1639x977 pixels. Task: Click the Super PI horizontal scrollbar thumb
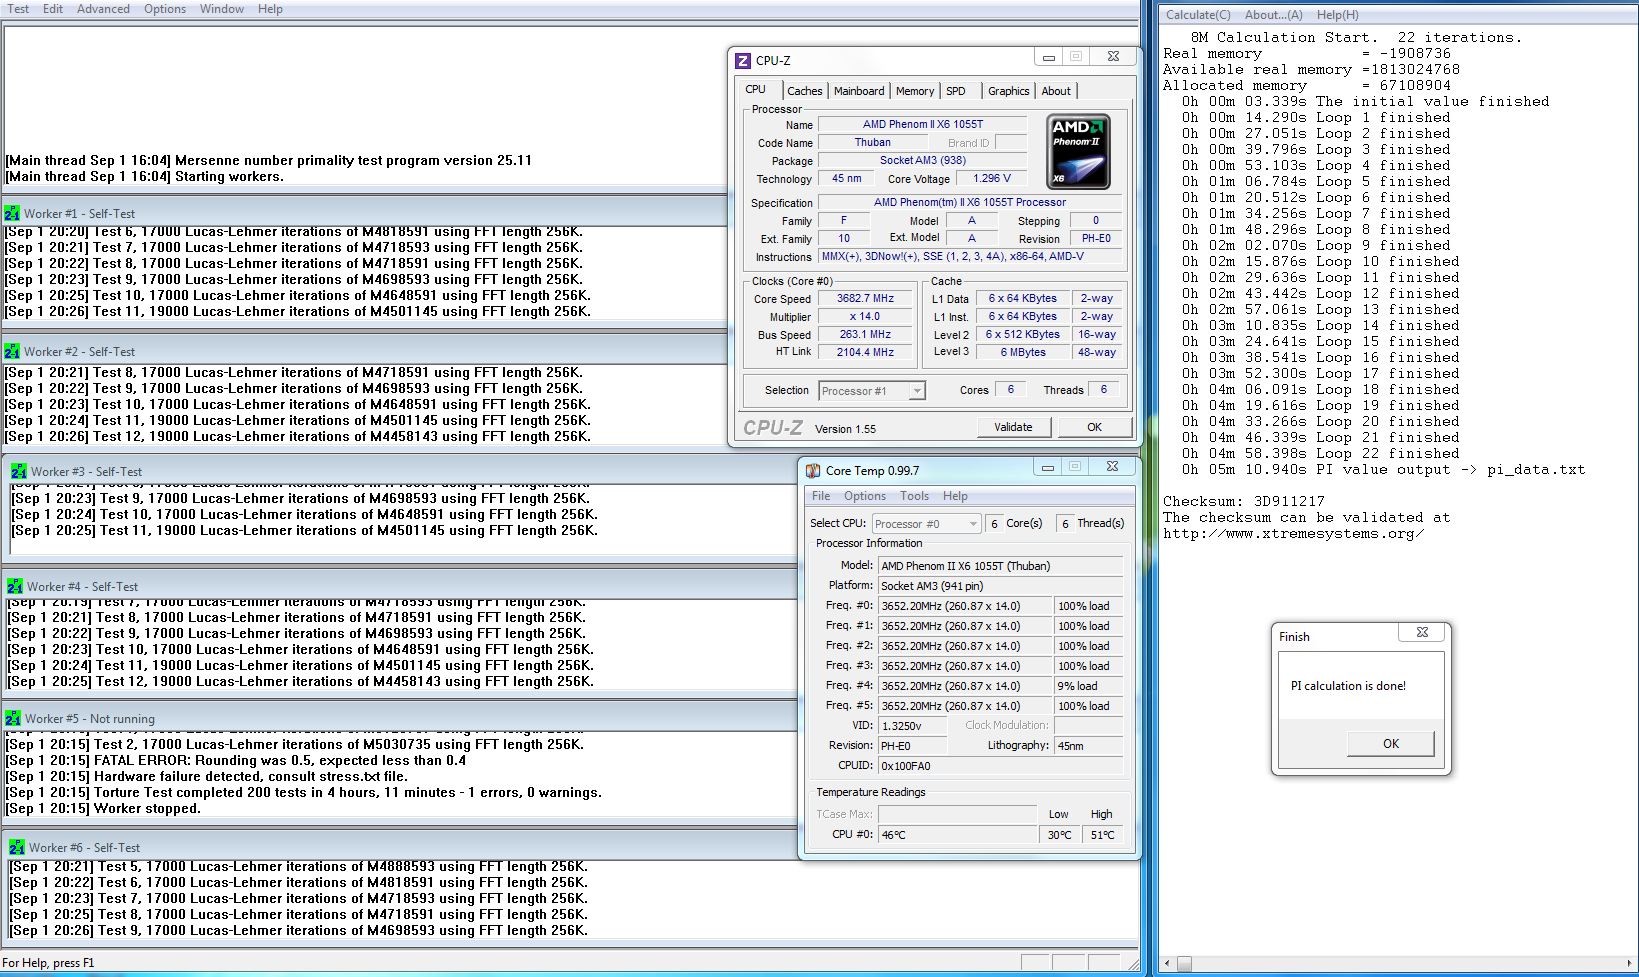(1185, 964)
